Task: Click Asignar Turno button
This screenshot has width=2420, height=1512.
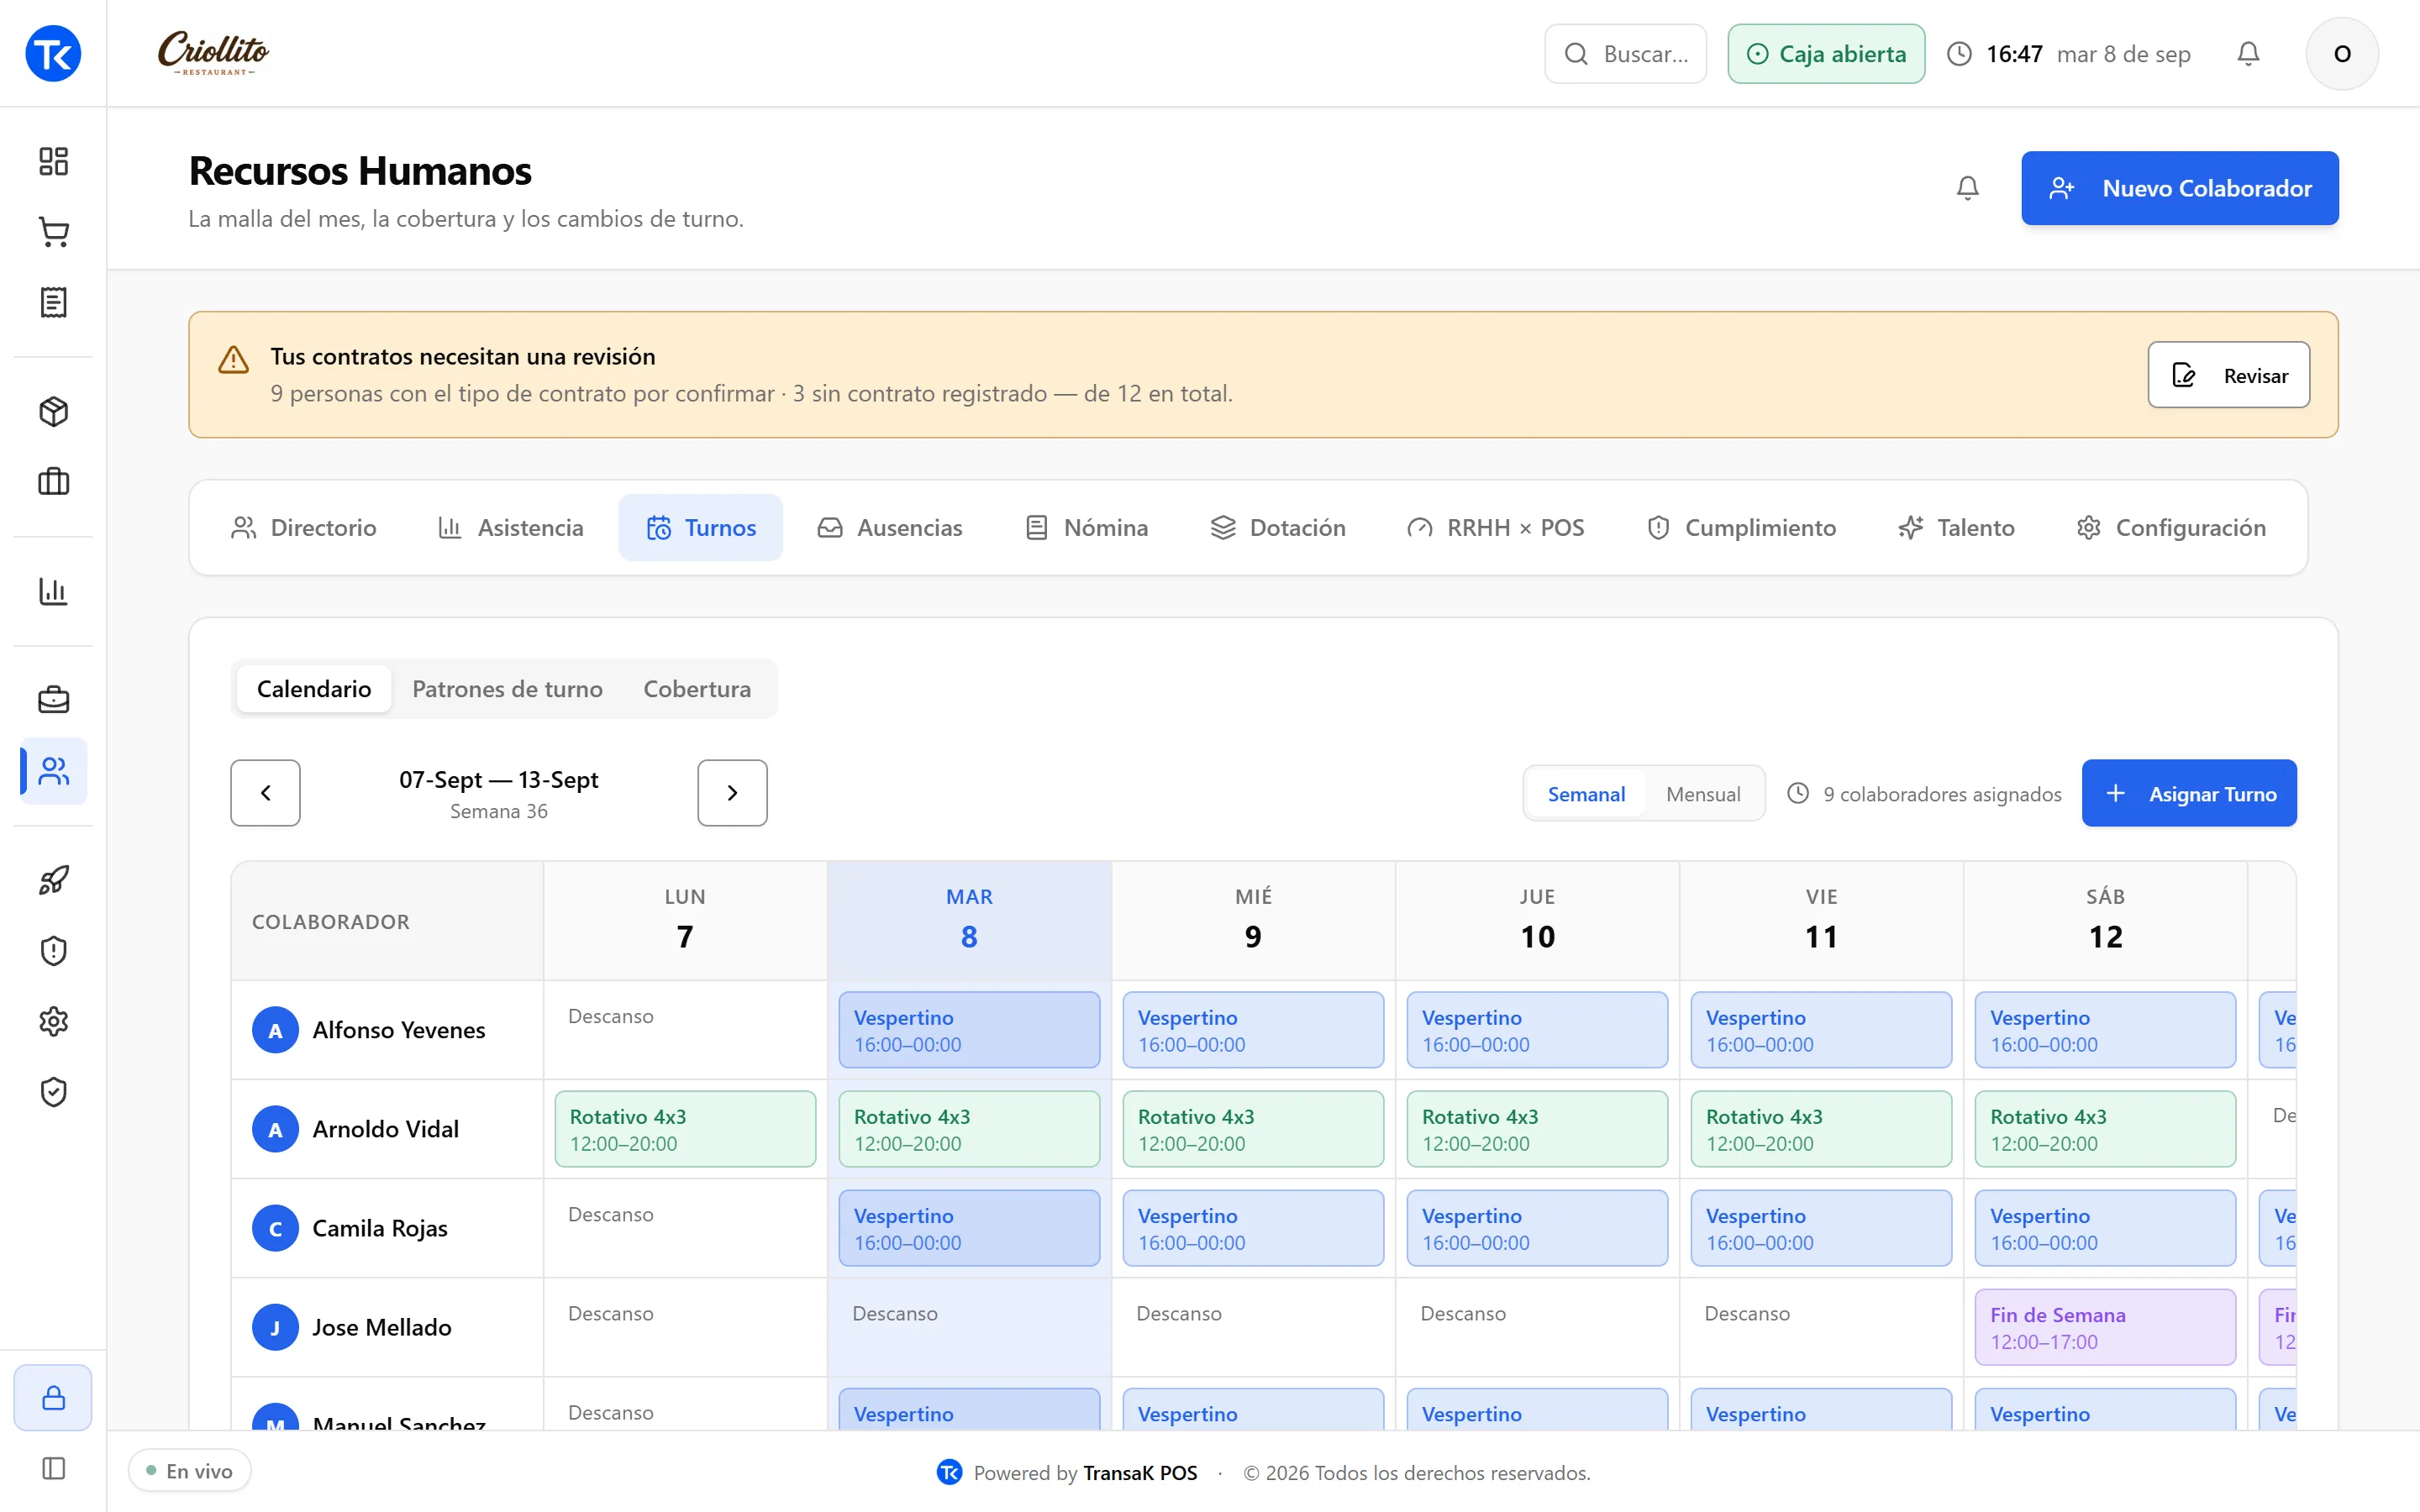Action: pyautogui.click(x=2188, y=793)
